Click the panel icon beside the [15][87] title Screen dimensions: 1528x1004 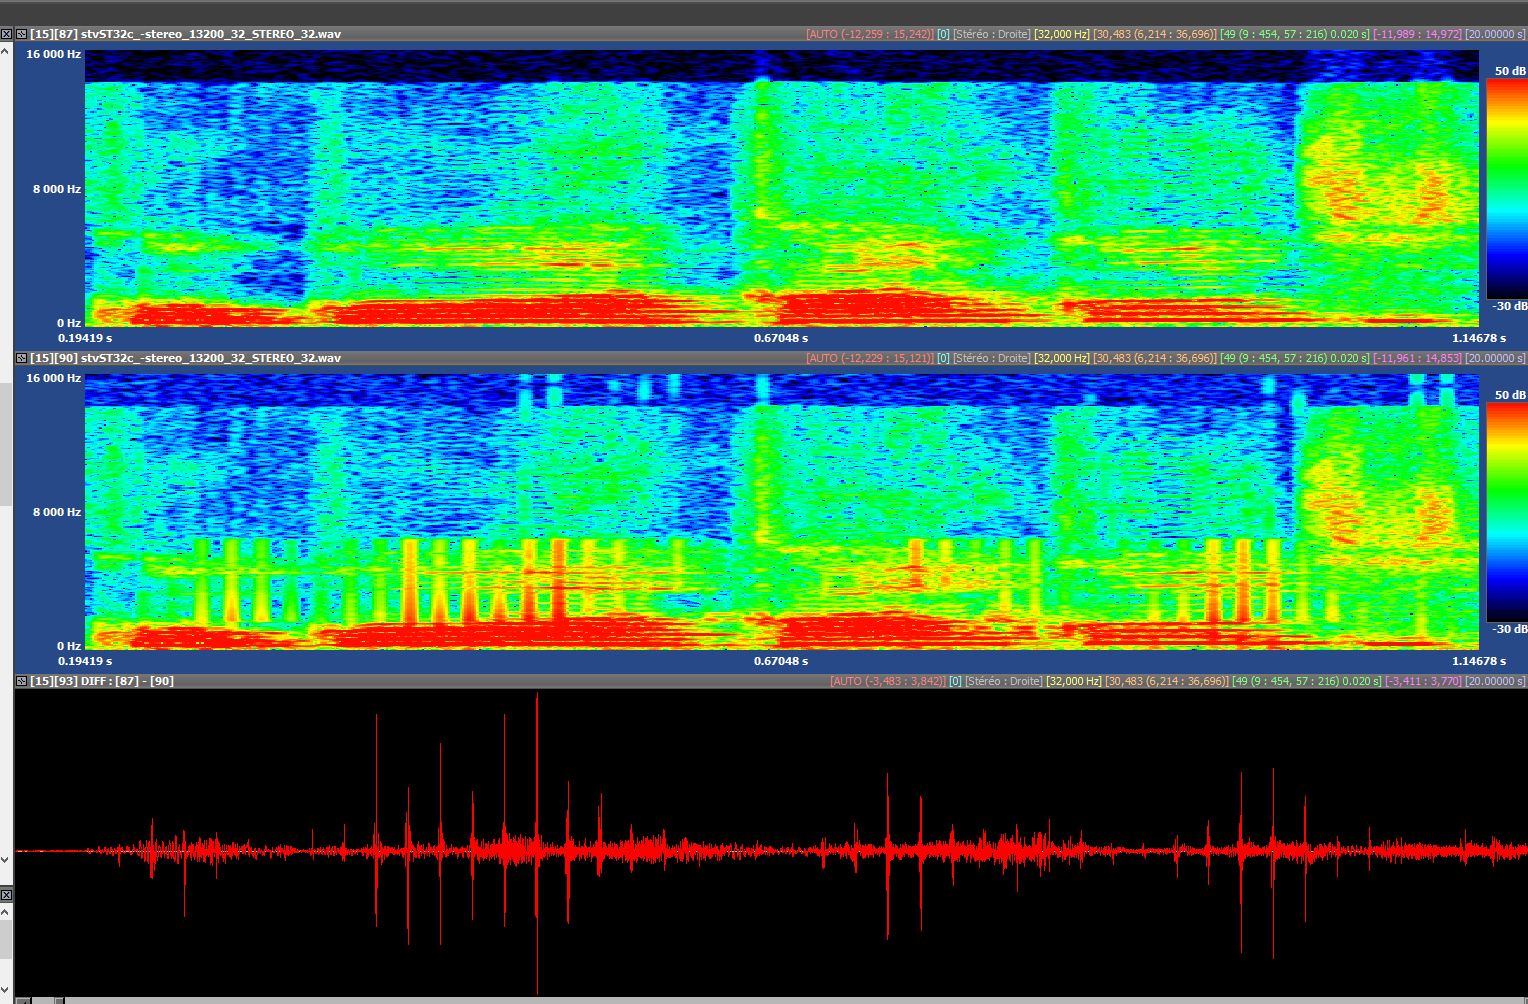tap(21, 34)
